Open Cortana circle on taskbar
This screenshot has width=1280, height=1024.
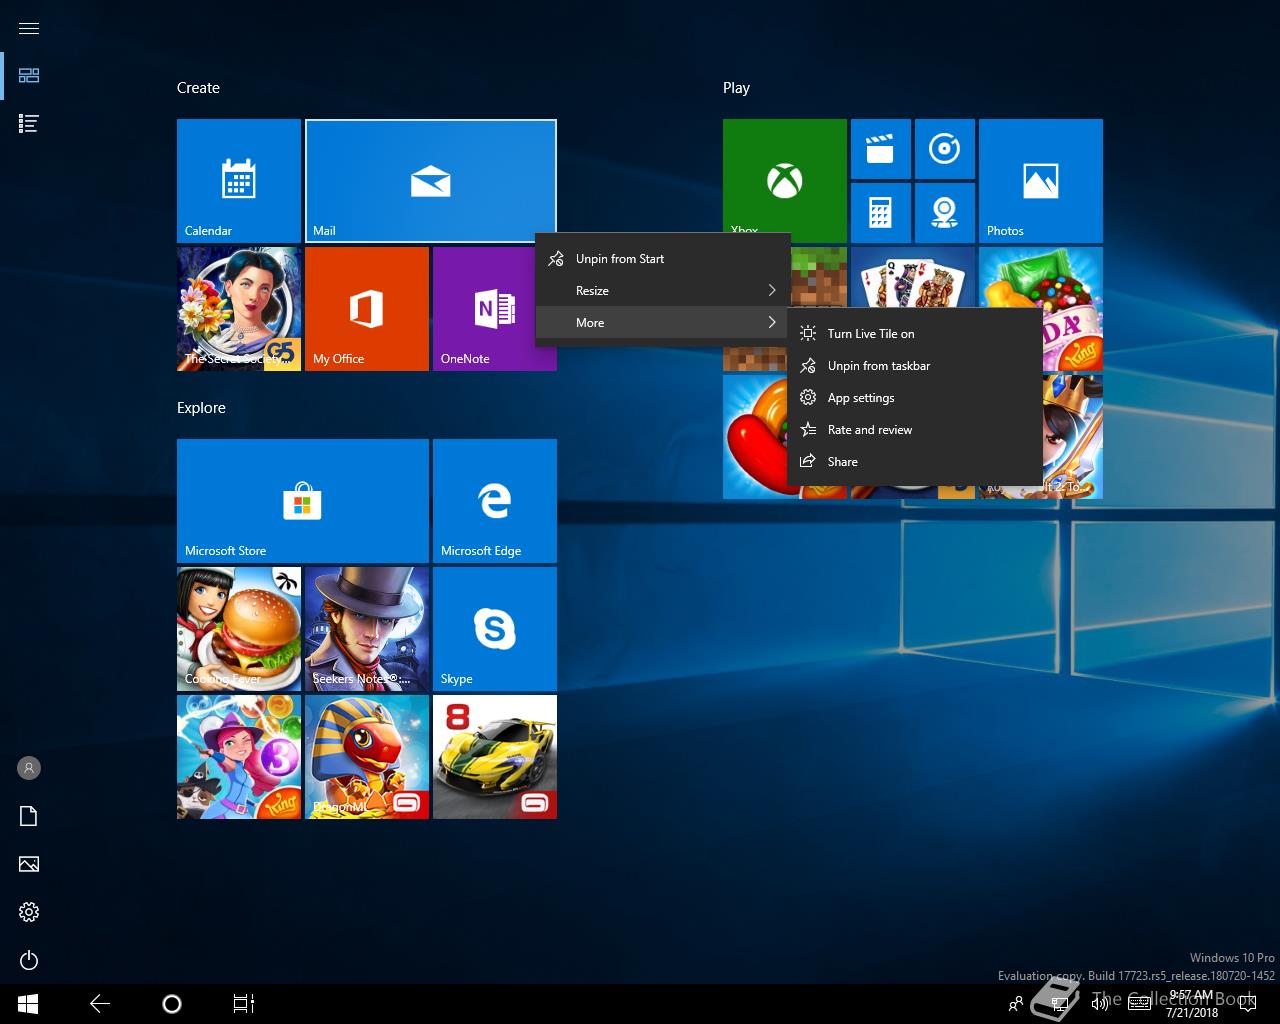pos(172,1004)
